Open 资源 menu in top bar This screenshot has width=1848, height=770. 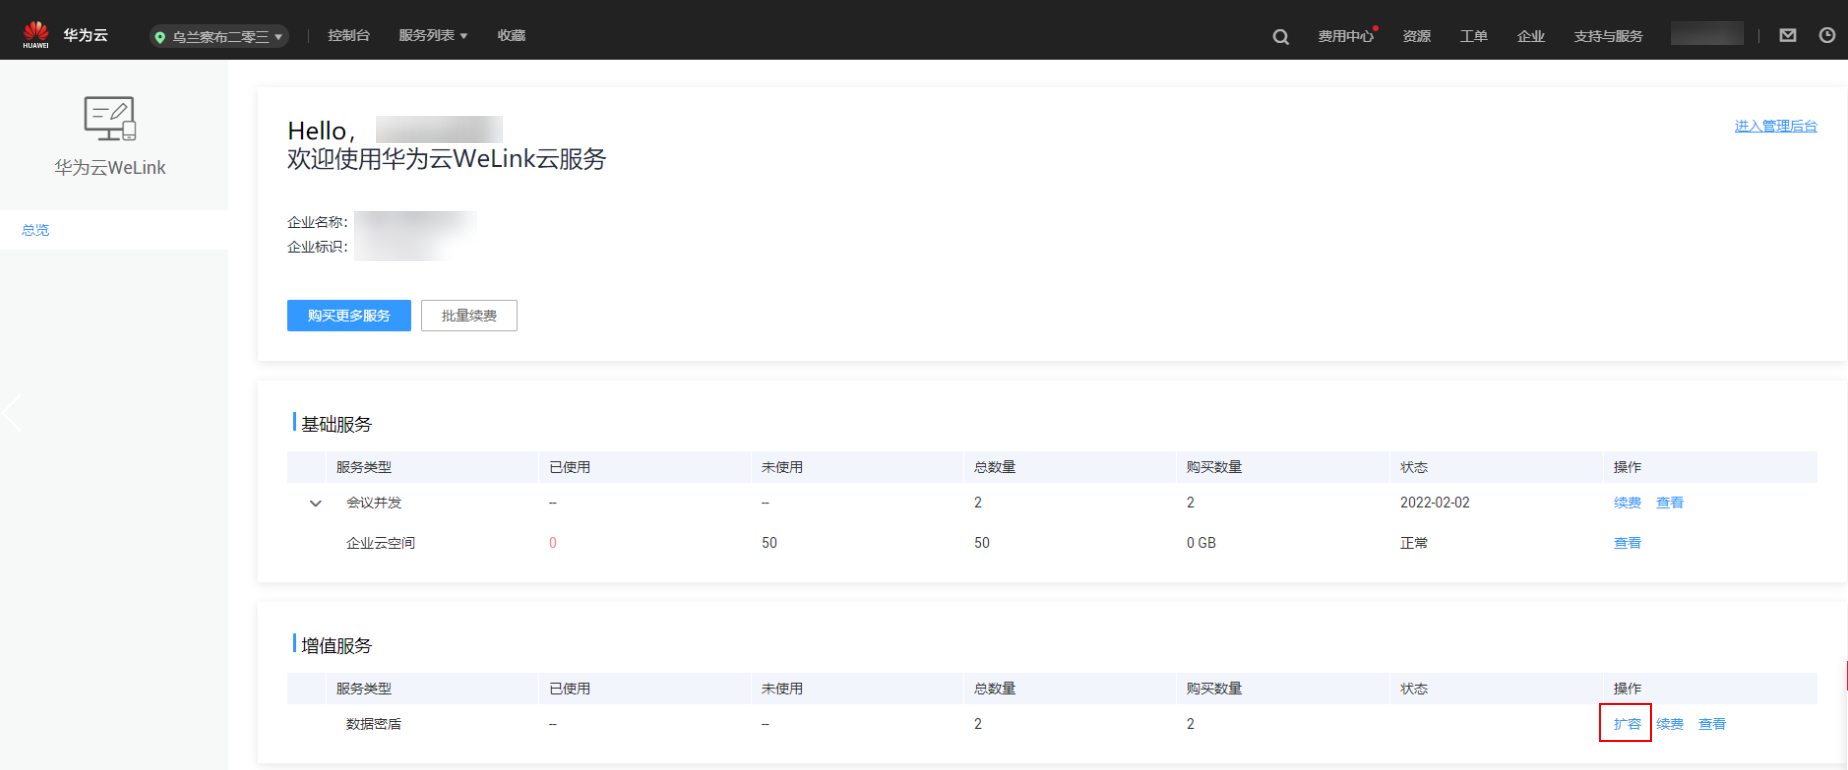[x=1416, y=36]
